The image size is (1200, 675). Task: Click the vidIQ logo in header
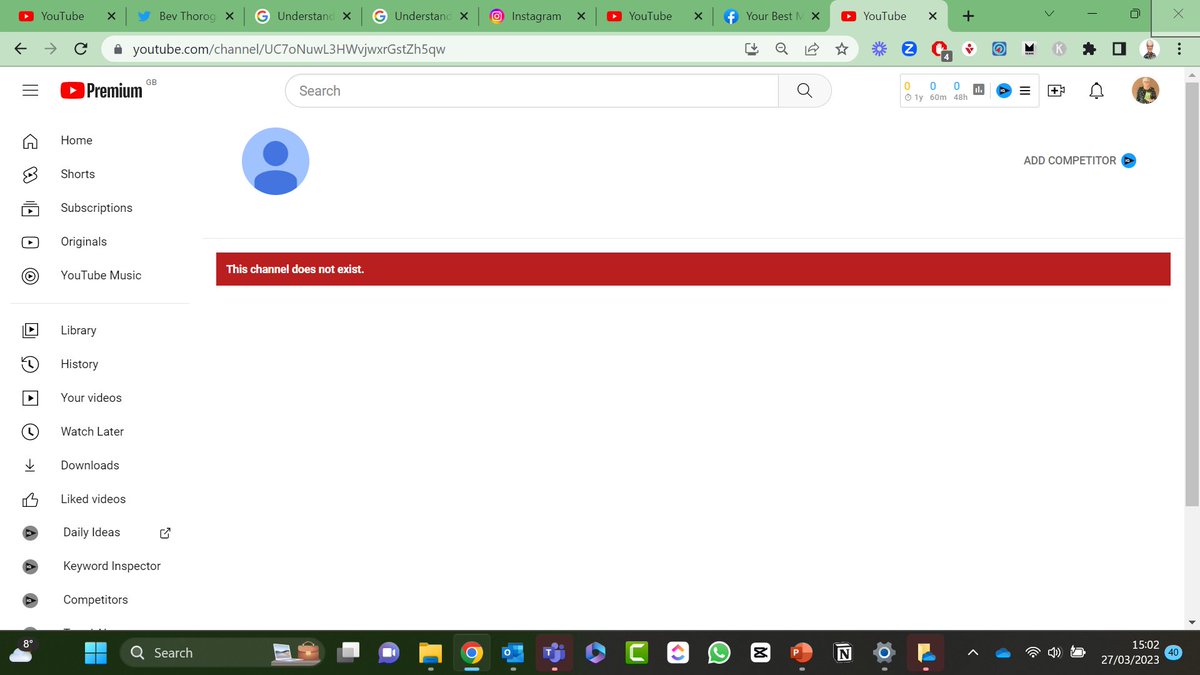pos(1004,90)
